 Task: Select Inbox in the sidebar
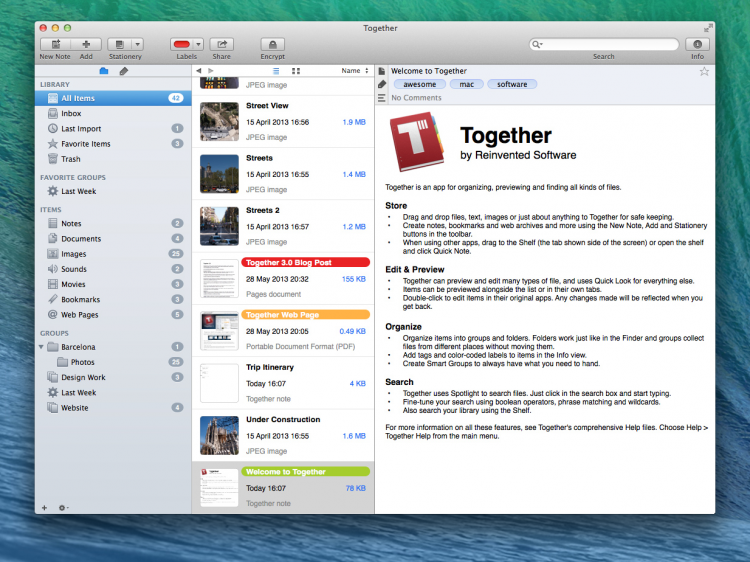[x=113, y=113]
